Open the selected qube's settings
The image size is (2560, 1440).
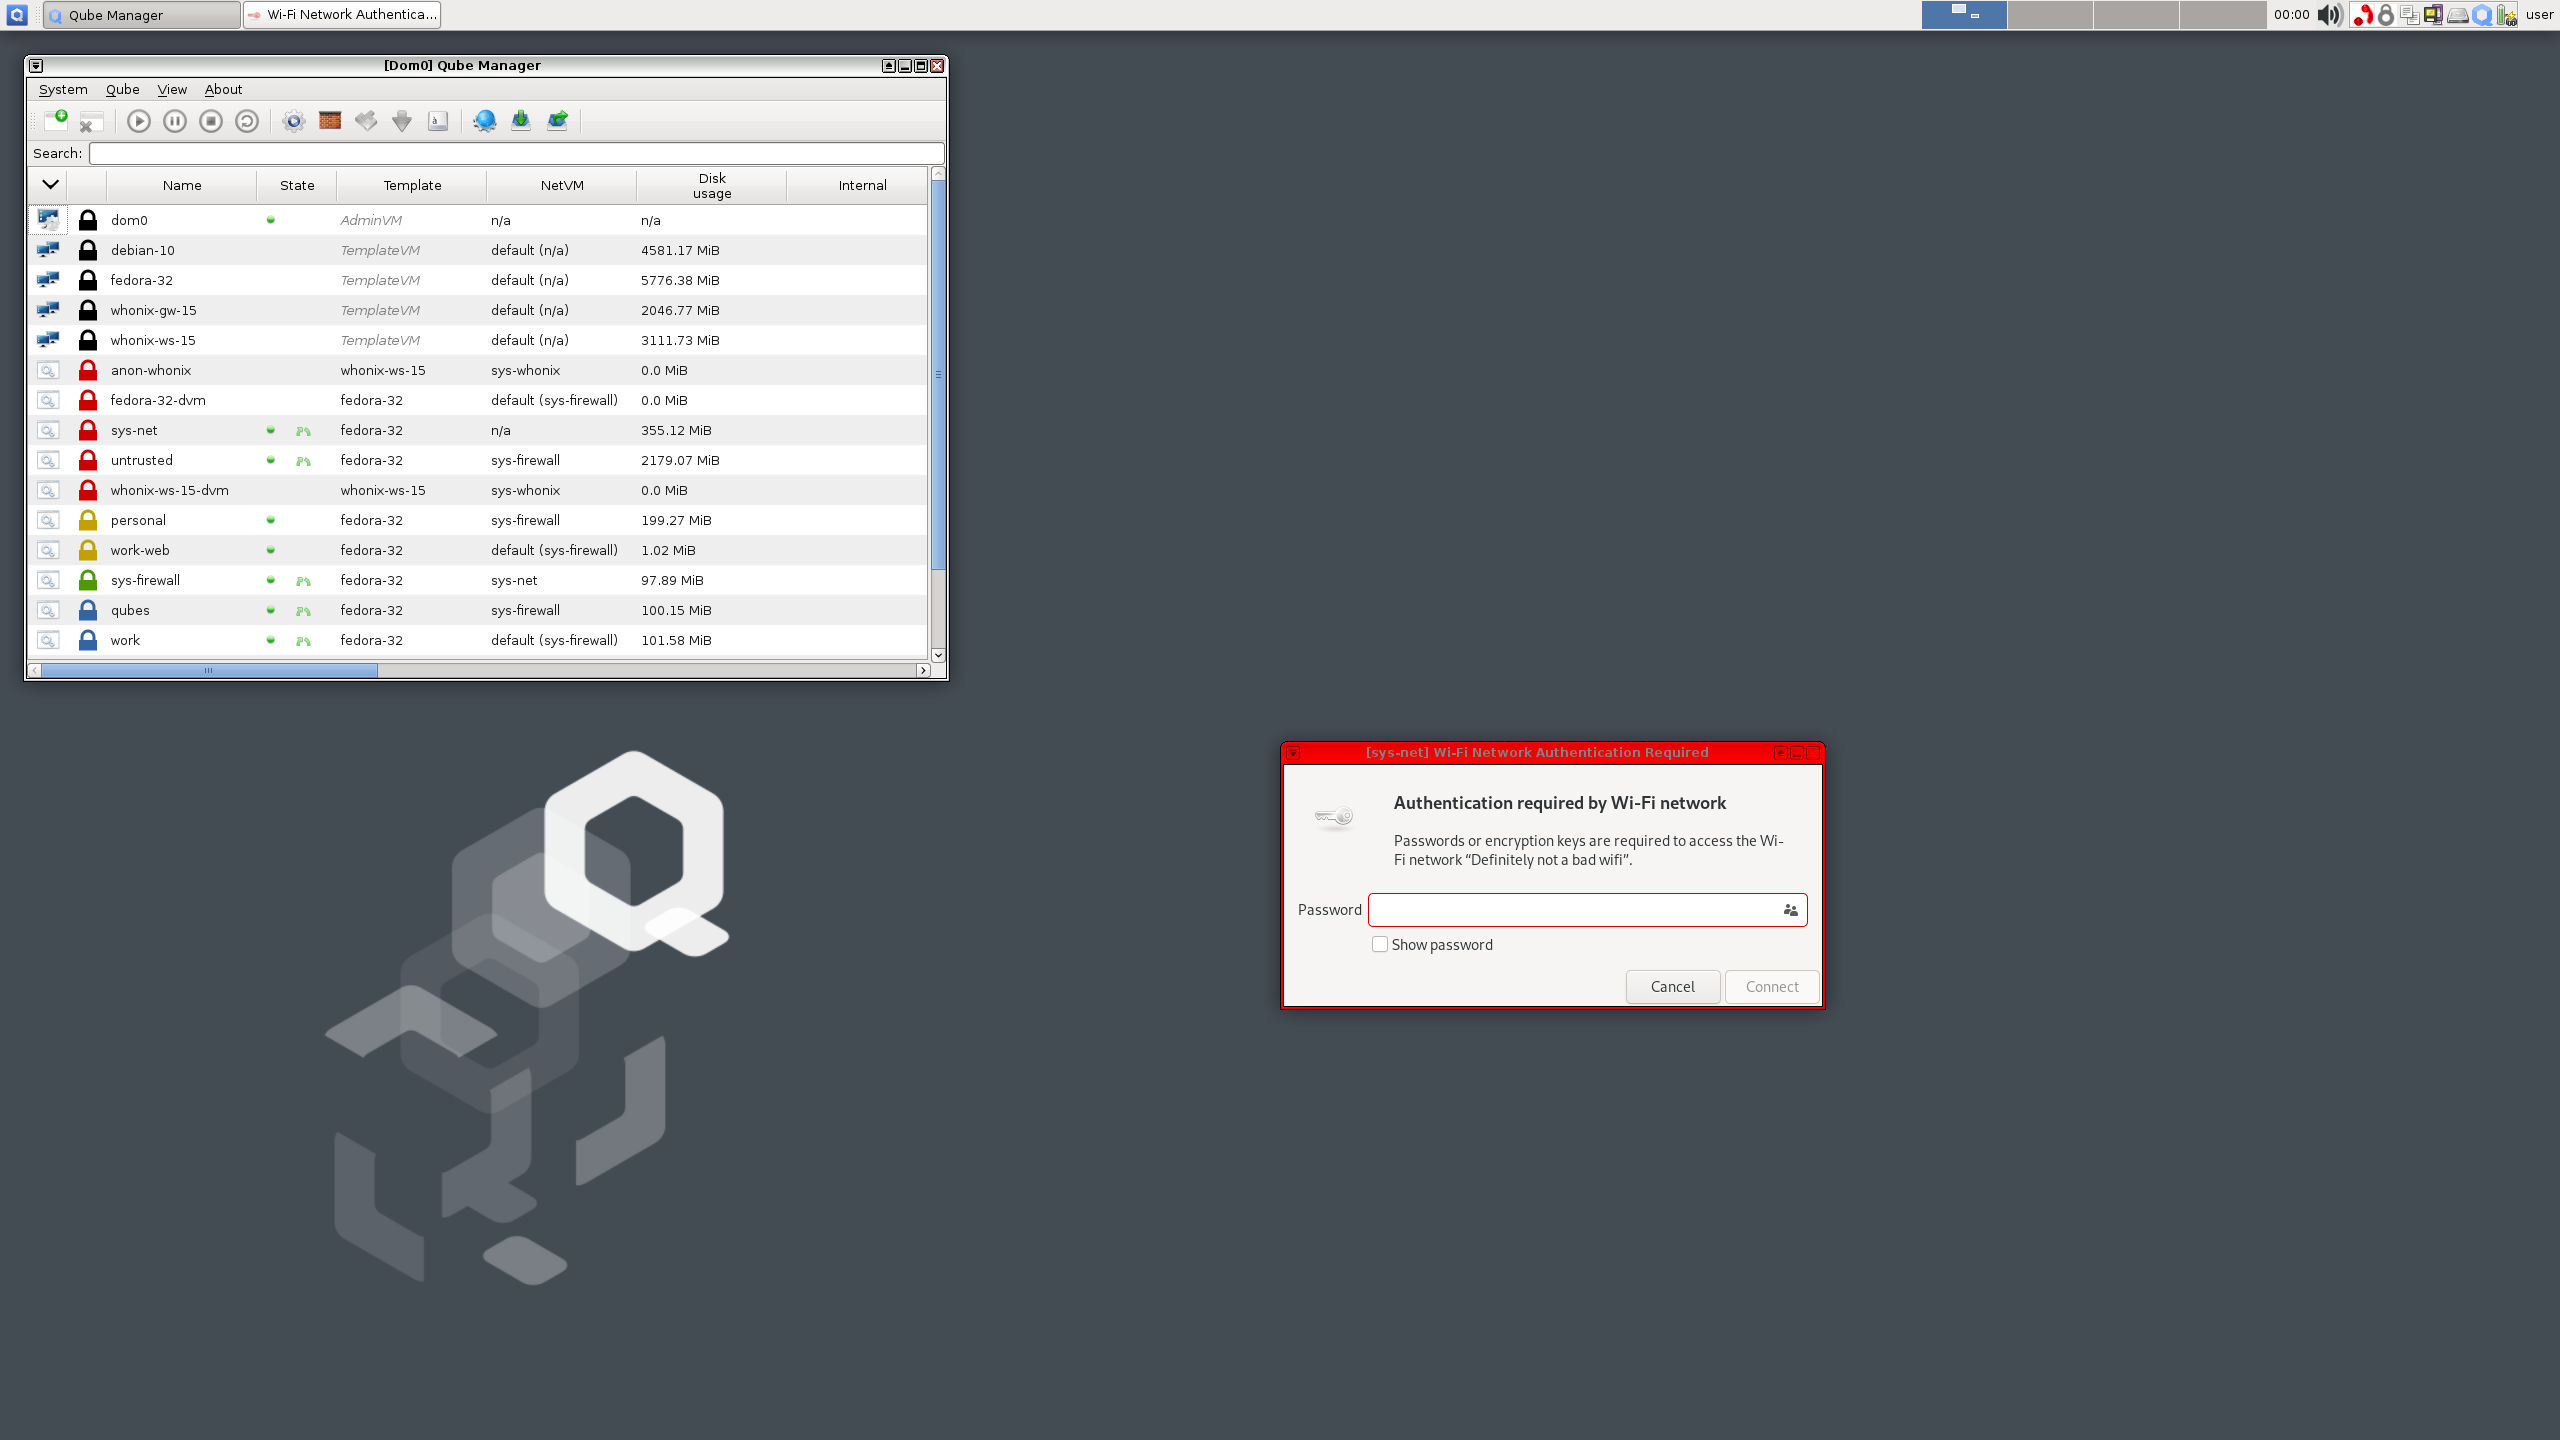coord(293,120)
